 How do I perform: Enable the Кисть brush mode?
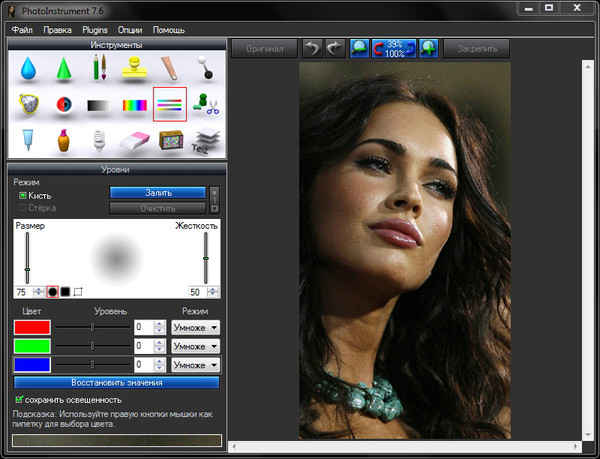(x=23, y=196)
